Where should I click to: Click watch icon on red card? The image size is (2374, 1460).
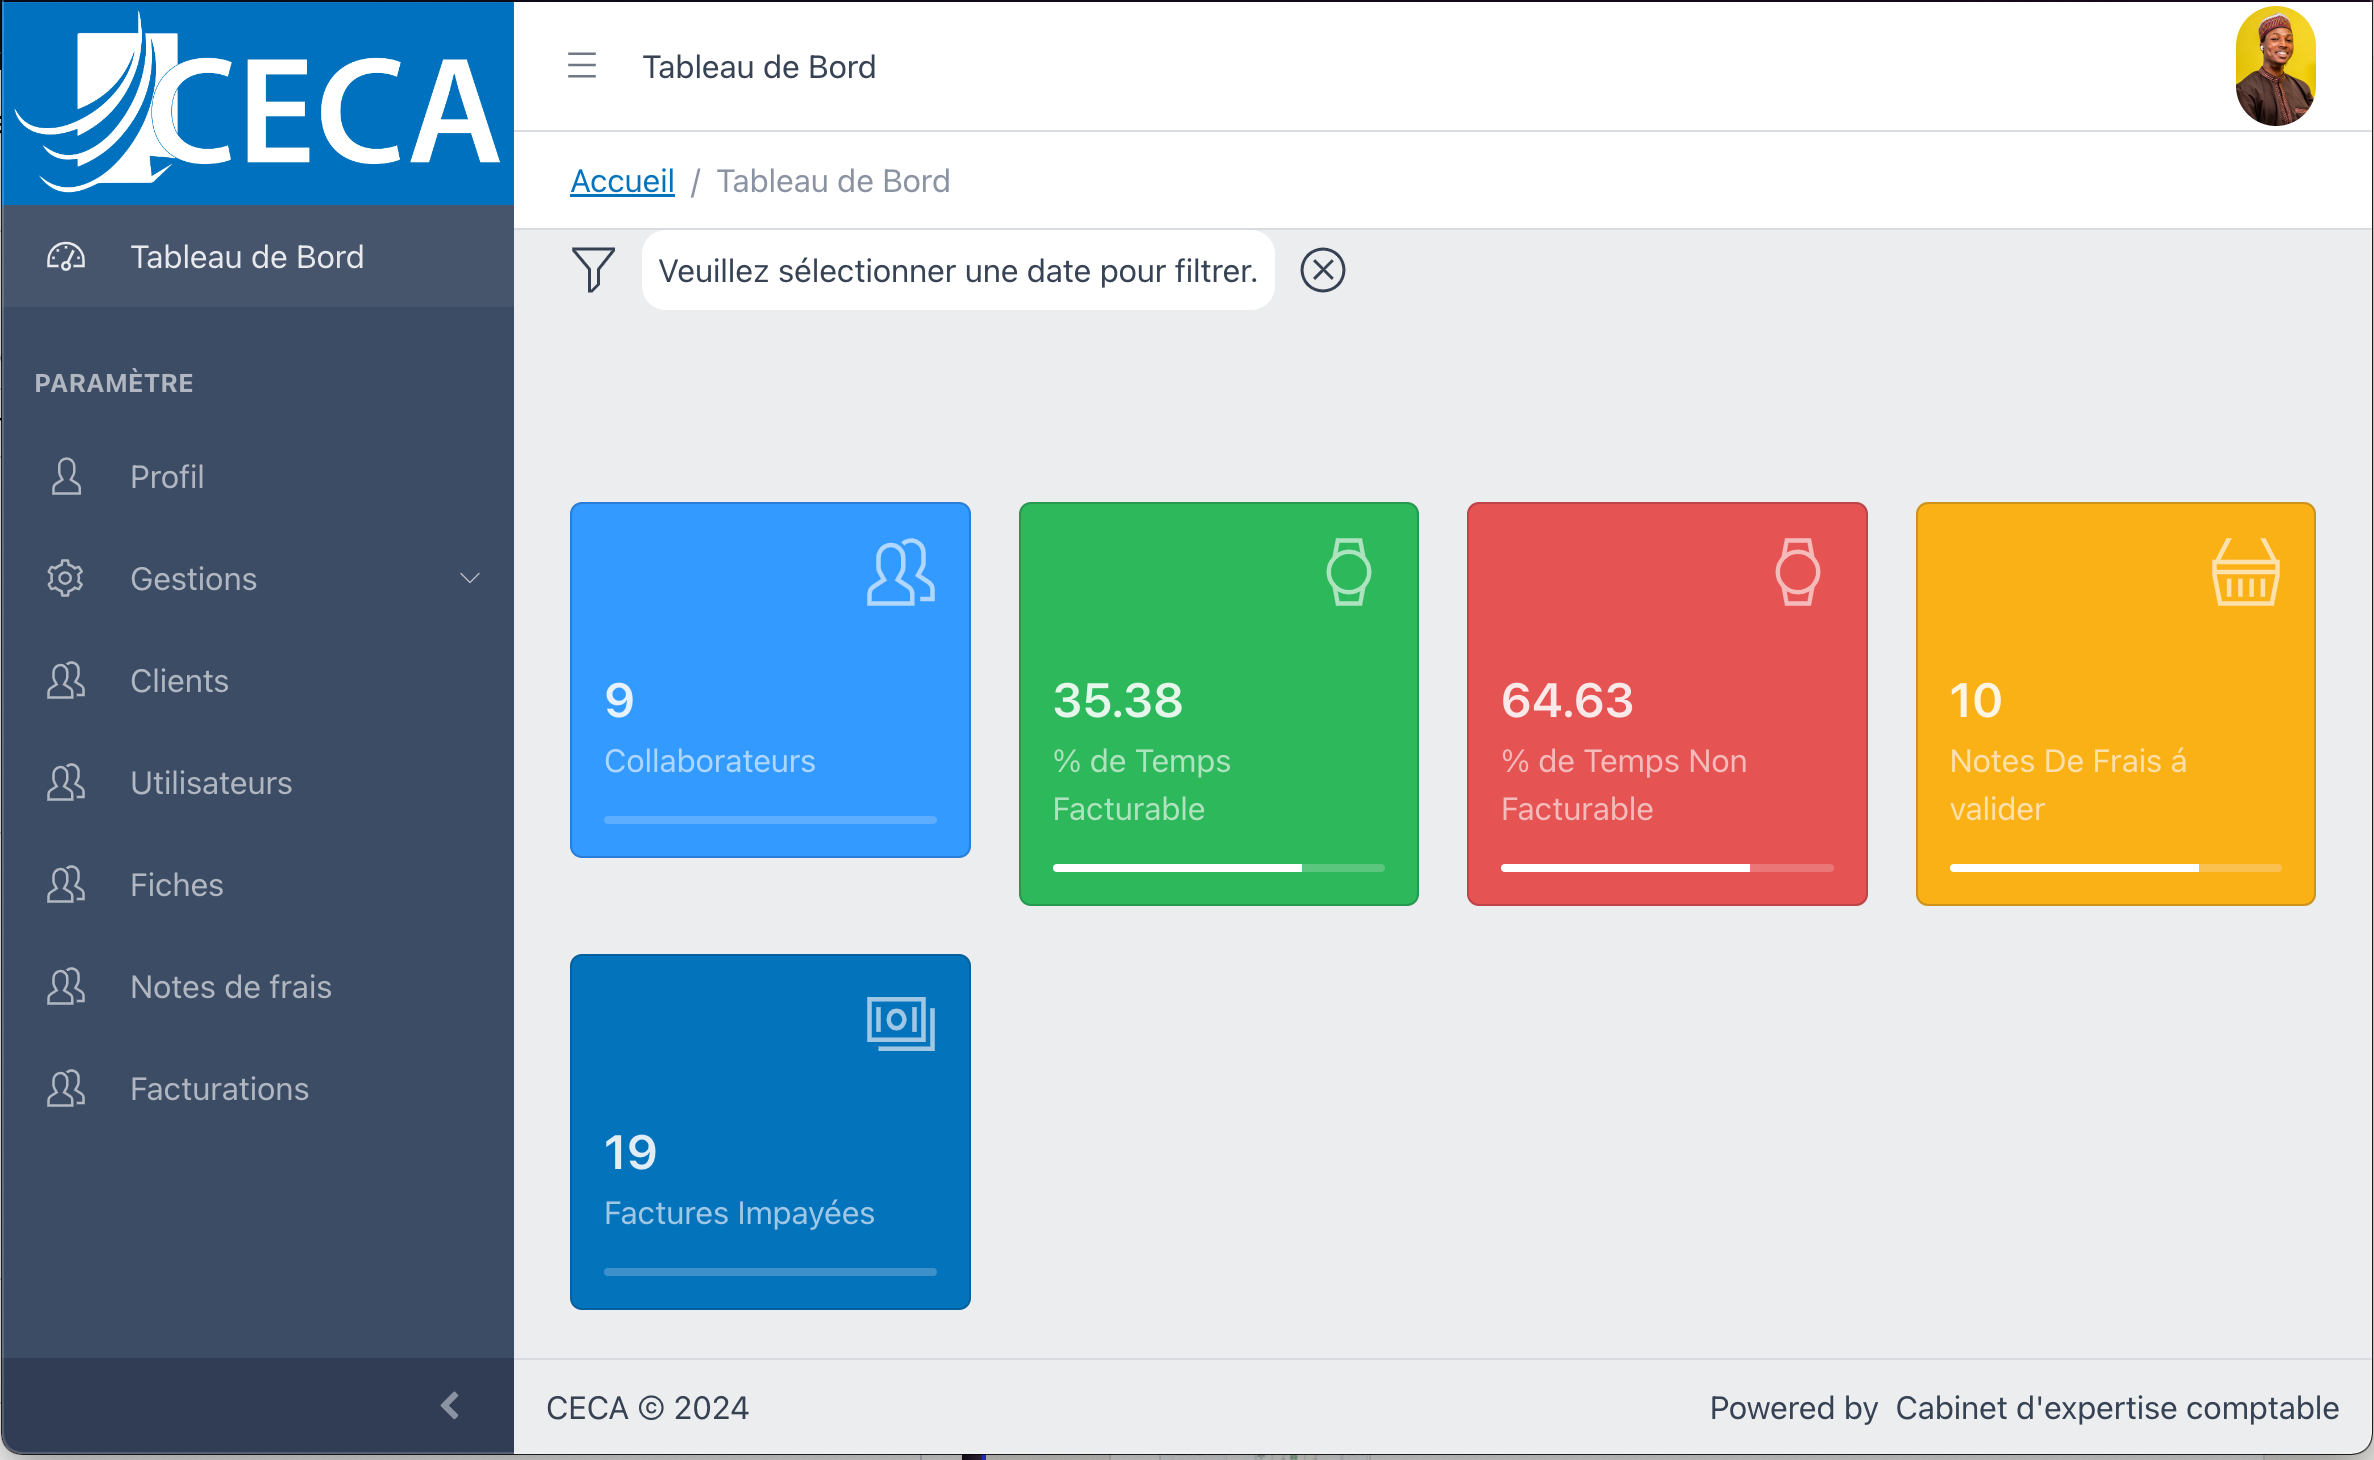coord(1797,572)
